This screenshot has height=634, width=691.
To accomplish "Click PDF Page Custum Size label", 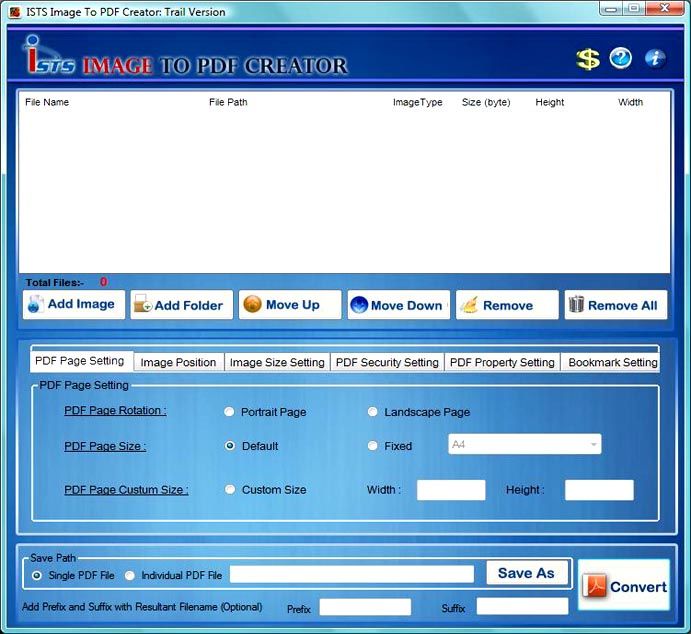I will [126, 490].
